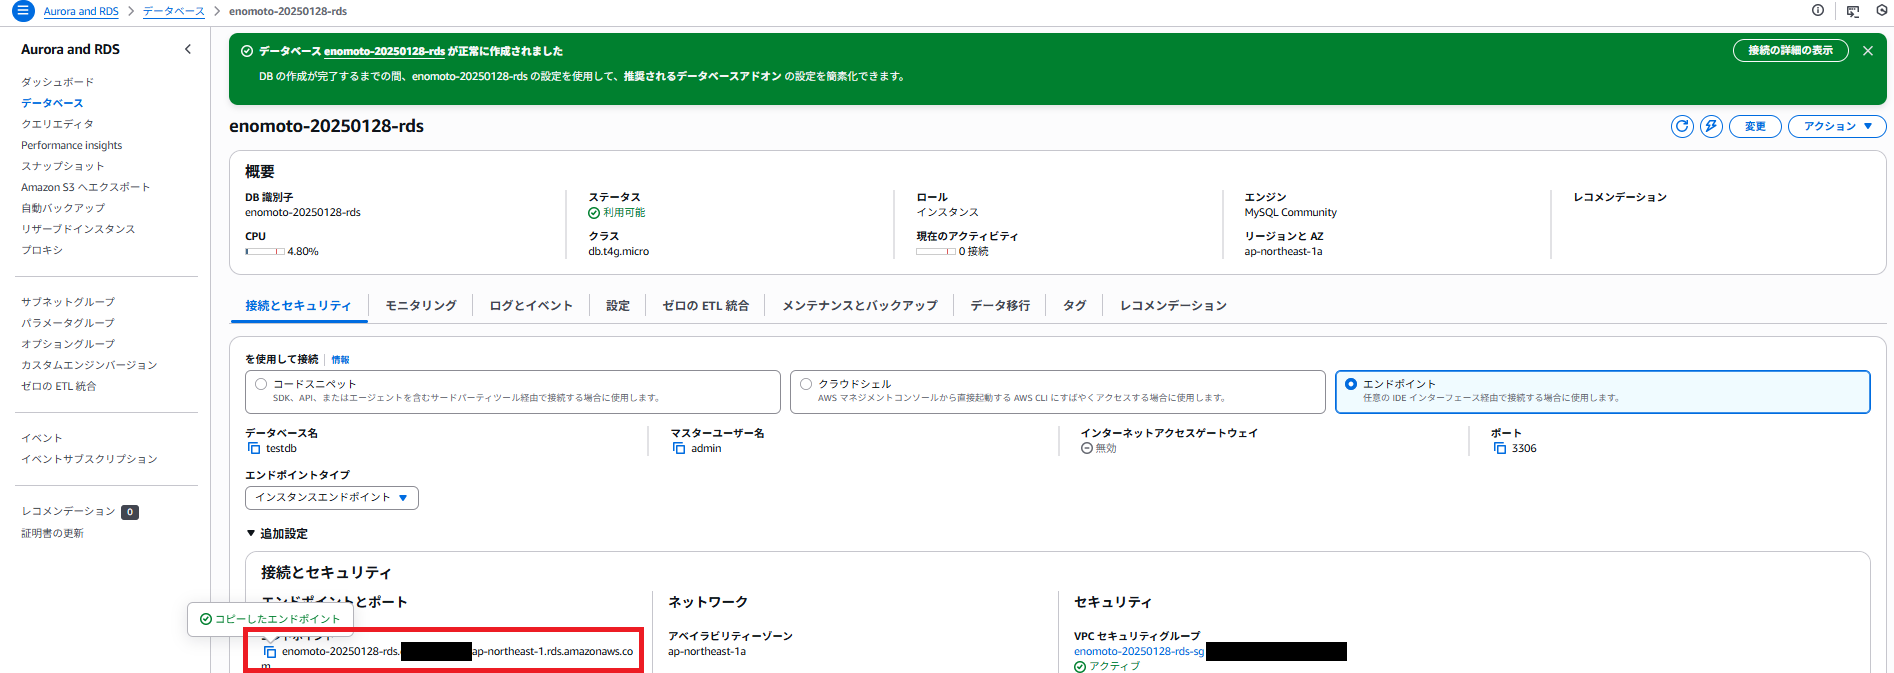Screen dimensions: 1894x673
Task: Open サブネットグループ in sidebar
Action: tap(68, 302)
